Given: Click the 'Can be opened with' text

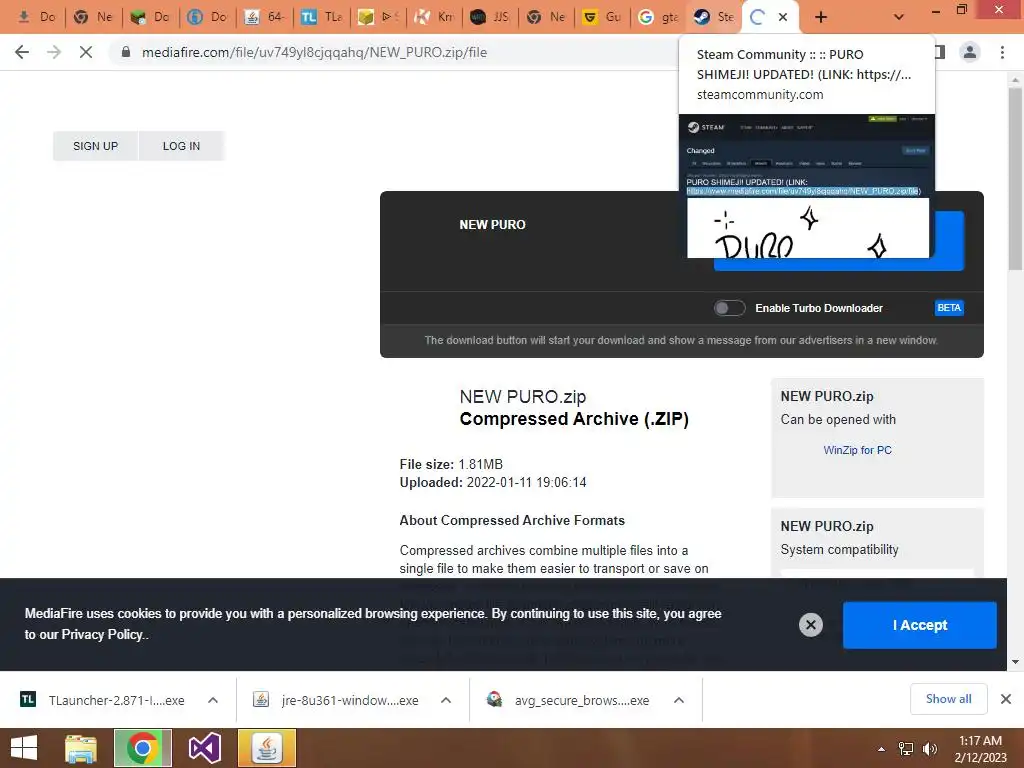Looking at the screenshot, I should 838,419.
